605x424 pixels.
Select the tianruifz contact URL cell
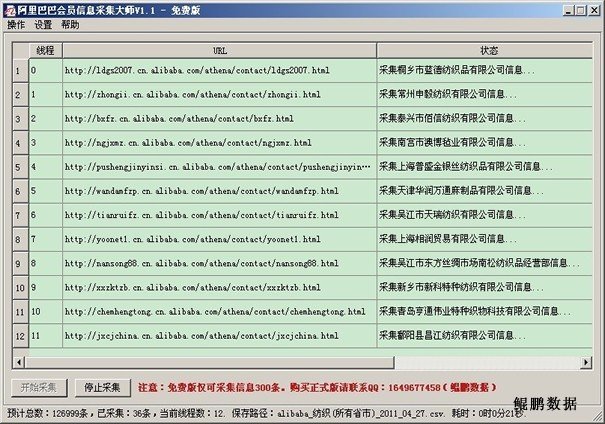pos(220,215)
